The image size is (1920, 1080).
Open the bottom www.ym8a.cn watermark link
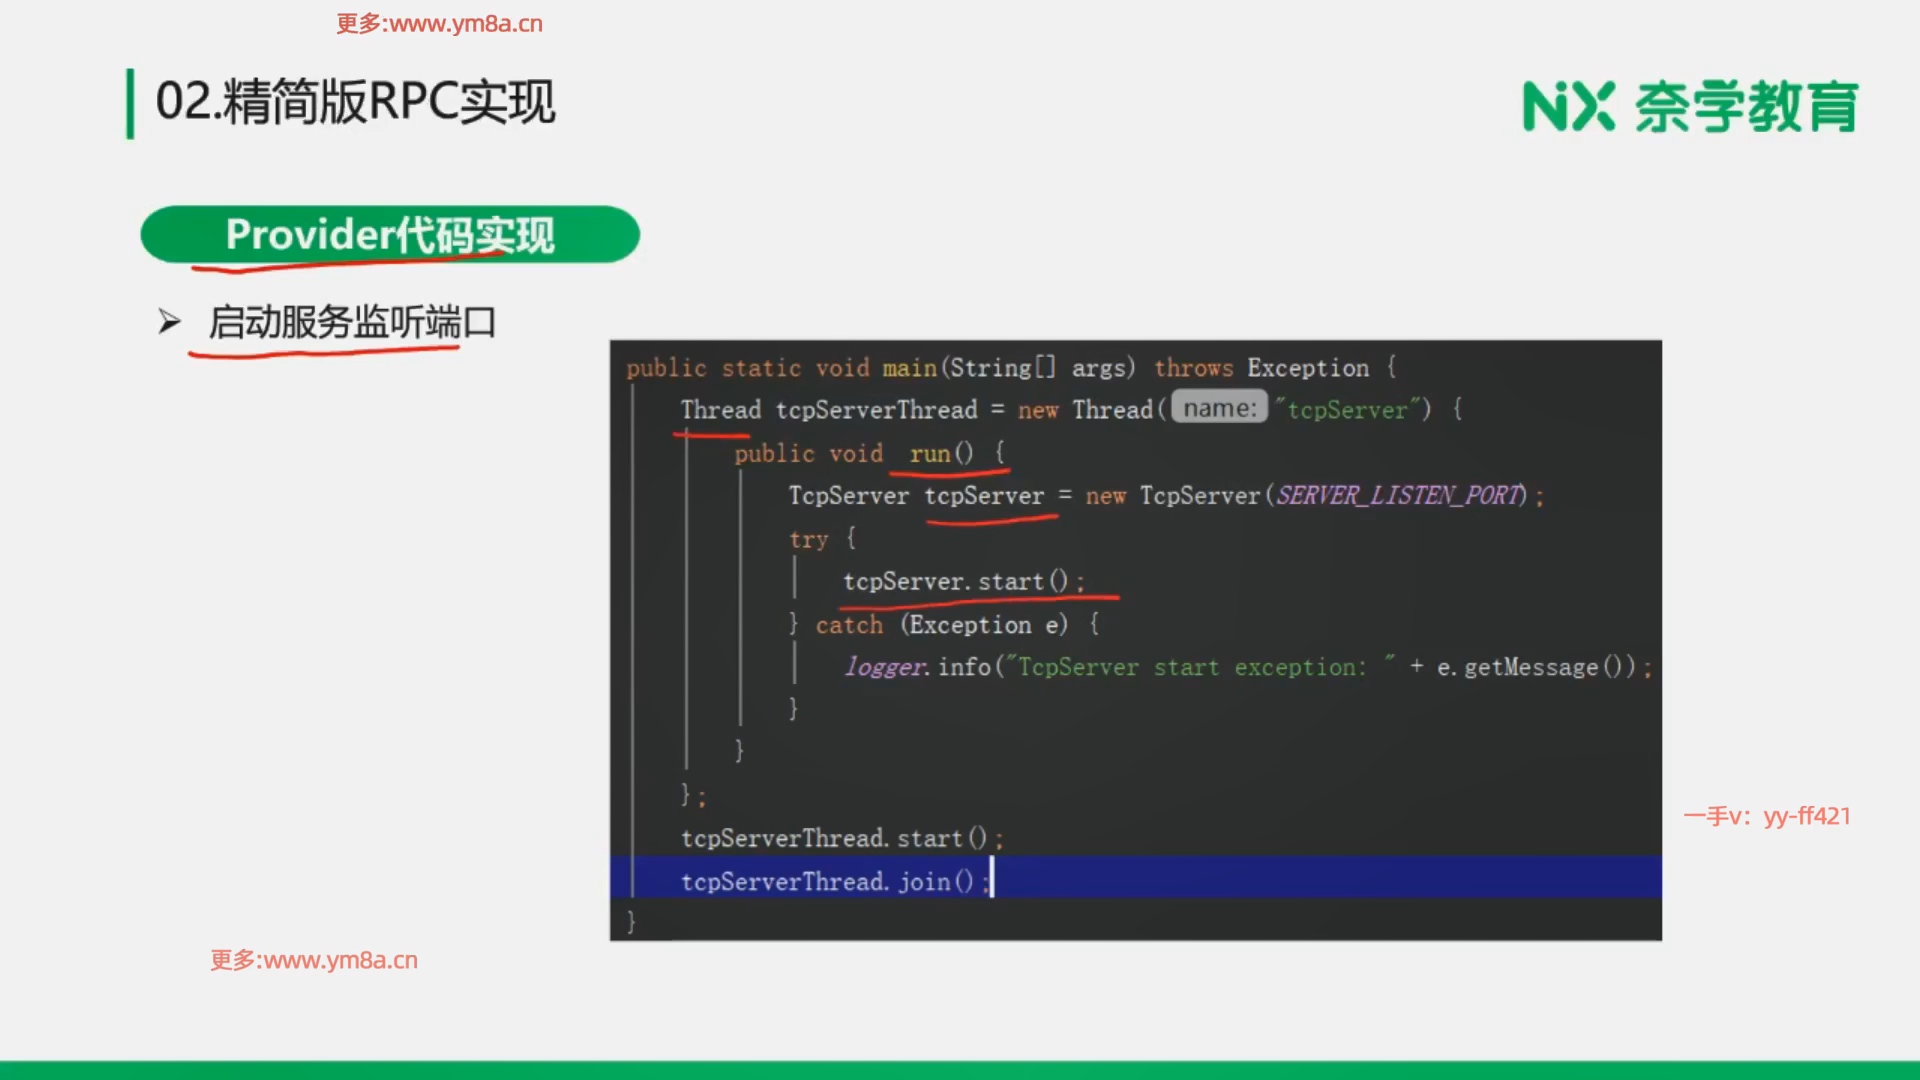click(314, 960)
